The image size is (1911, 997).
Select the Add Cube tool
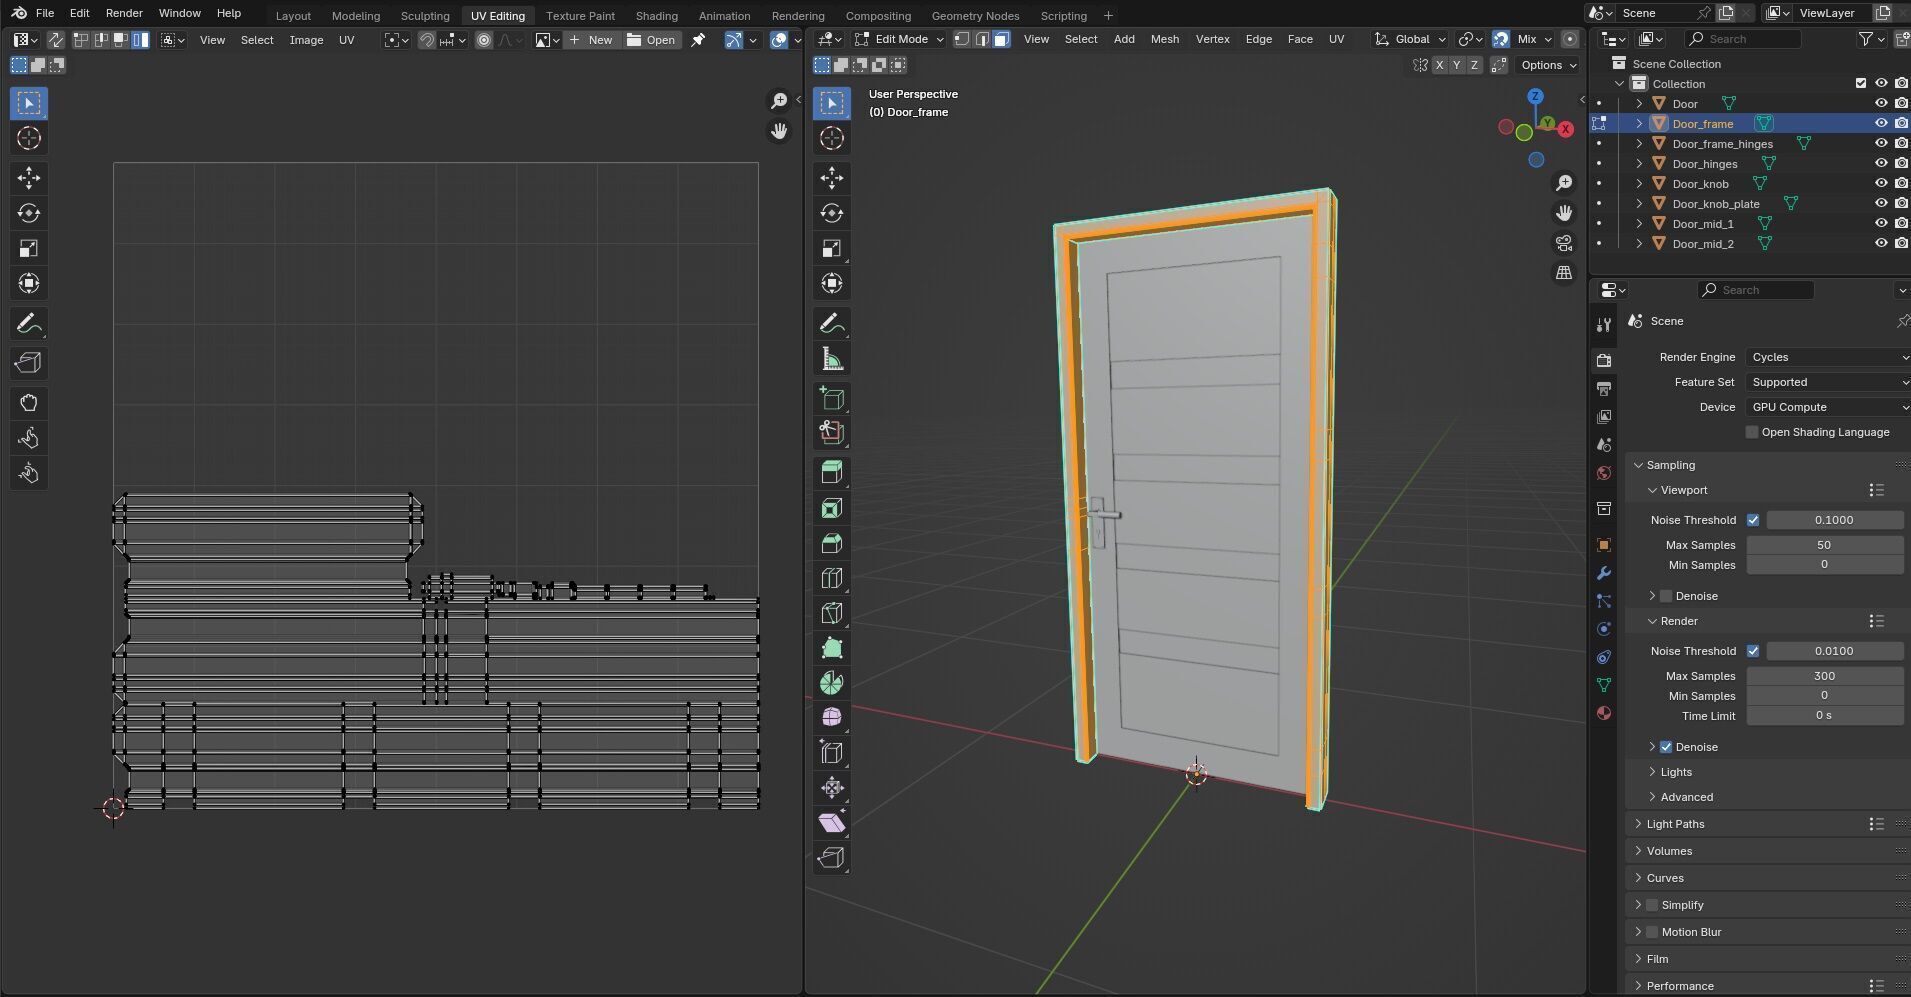(x=831, y=398)
